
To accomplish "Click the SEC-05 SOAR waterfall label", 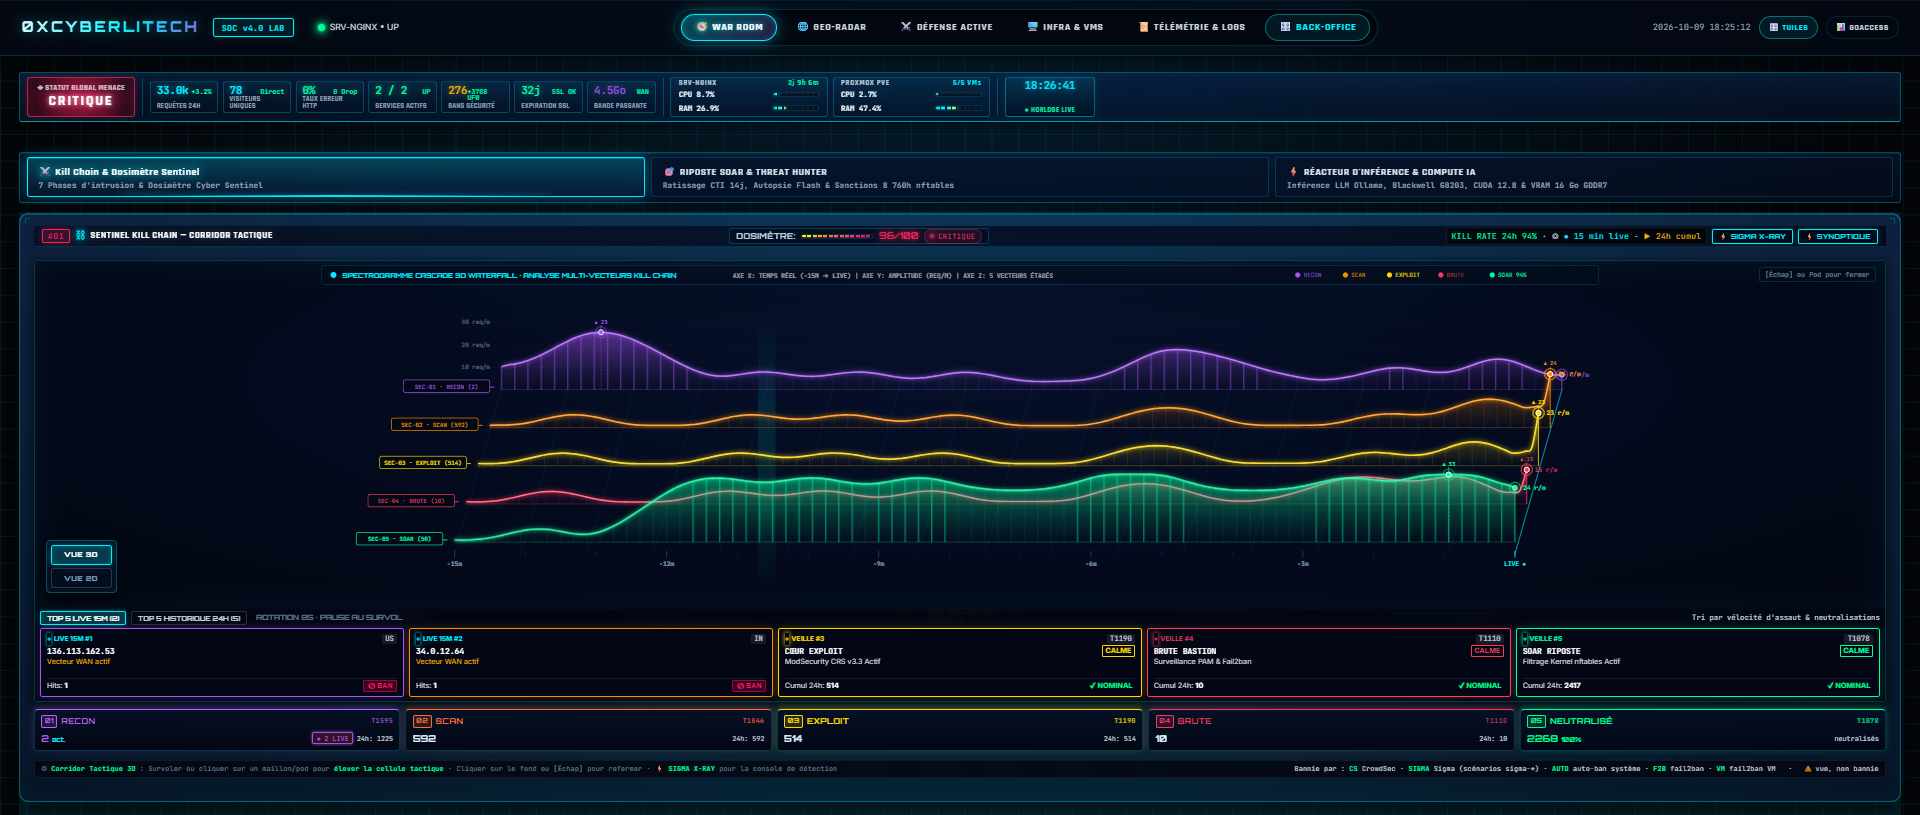I will tap(399, 538).
